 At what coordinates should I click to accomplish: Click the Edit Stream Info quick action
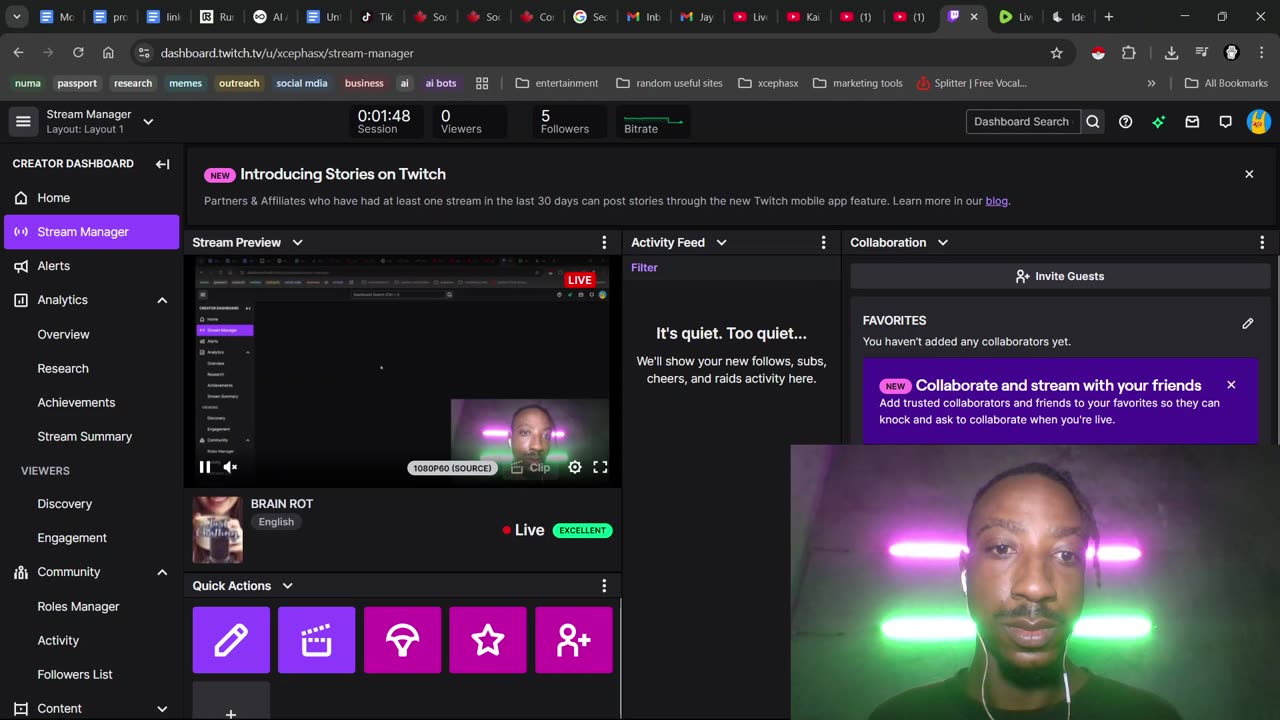[x=231, y=640]
